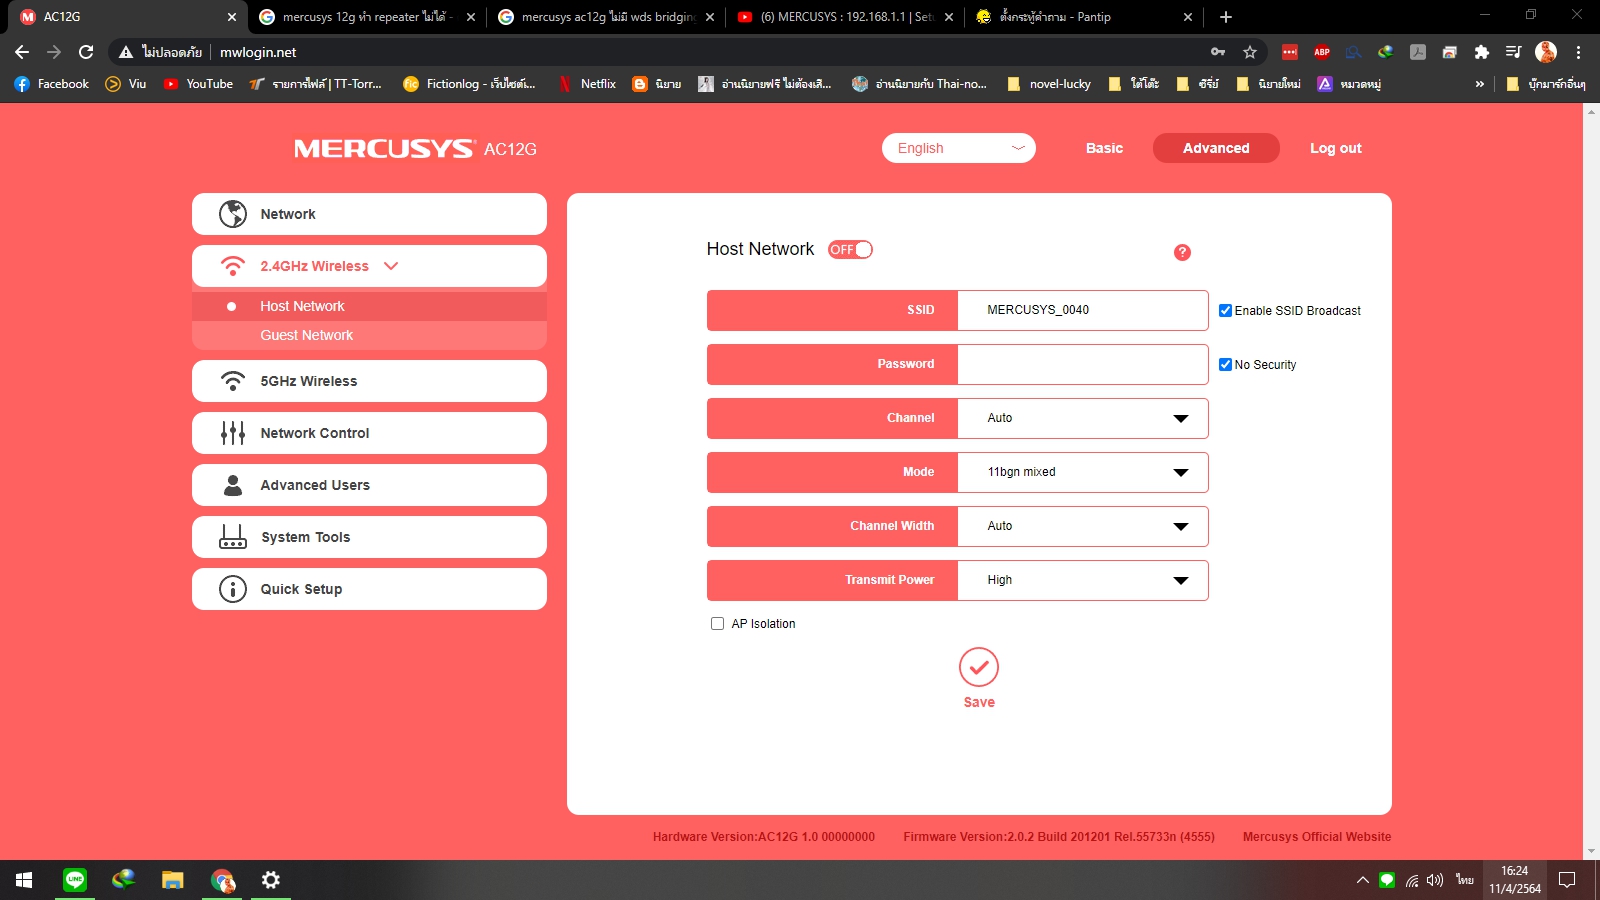The height and width of the screenshot is (900, 1600).
Task: Click the Chrome profile avatar
Action: (1546, 52)
